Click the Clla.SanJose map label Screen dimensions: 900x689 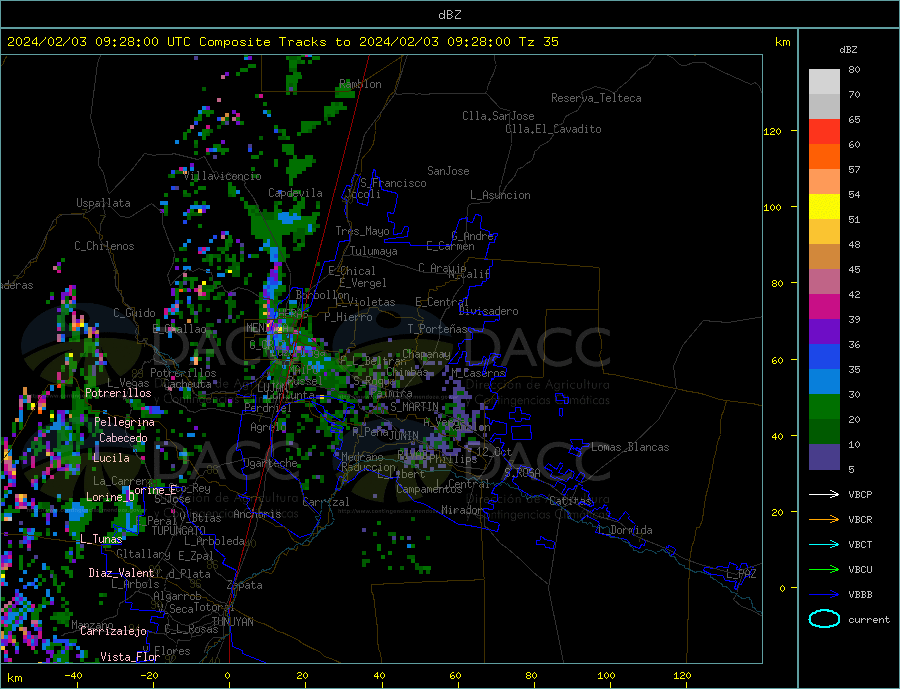click(498, 116)
